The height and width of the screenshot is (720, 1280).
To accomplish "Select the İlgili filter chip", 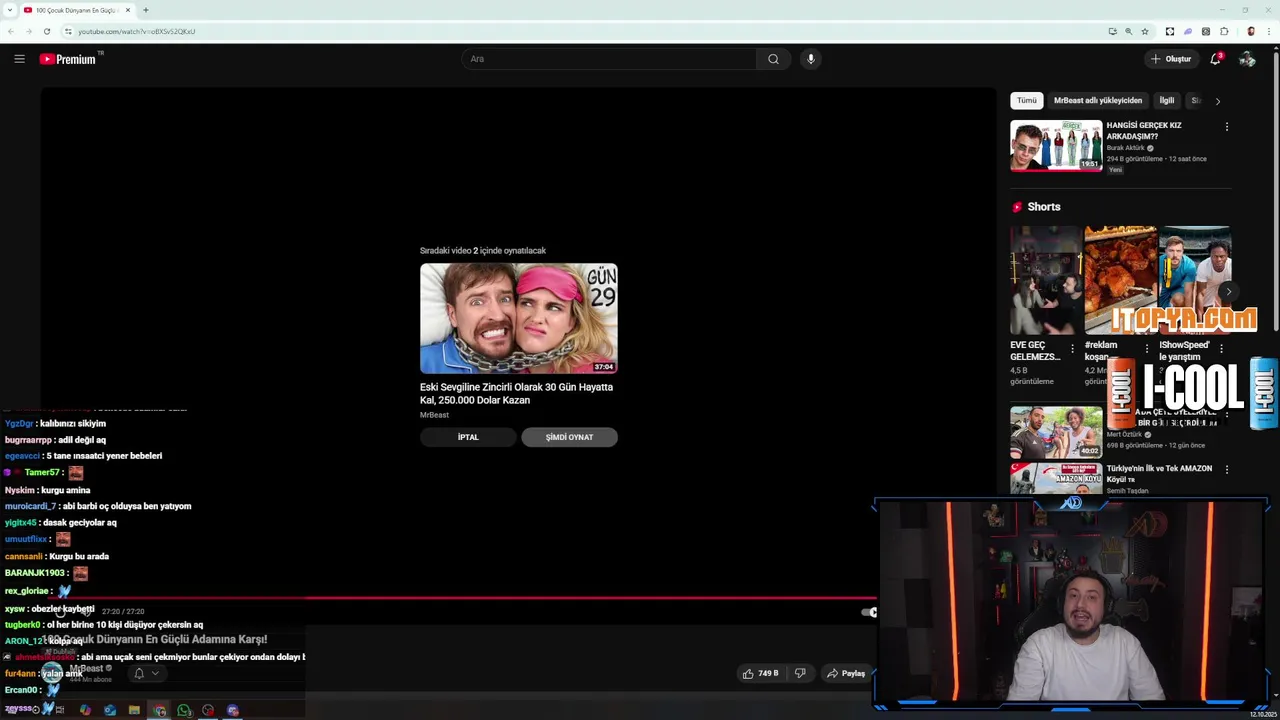I will [x=1166, y=100].
